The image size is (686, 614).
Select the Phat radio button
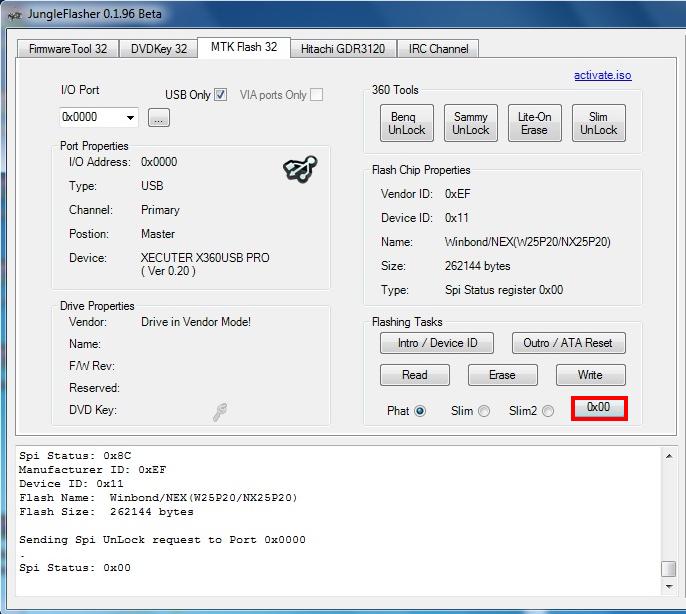(x=420, y=411)
